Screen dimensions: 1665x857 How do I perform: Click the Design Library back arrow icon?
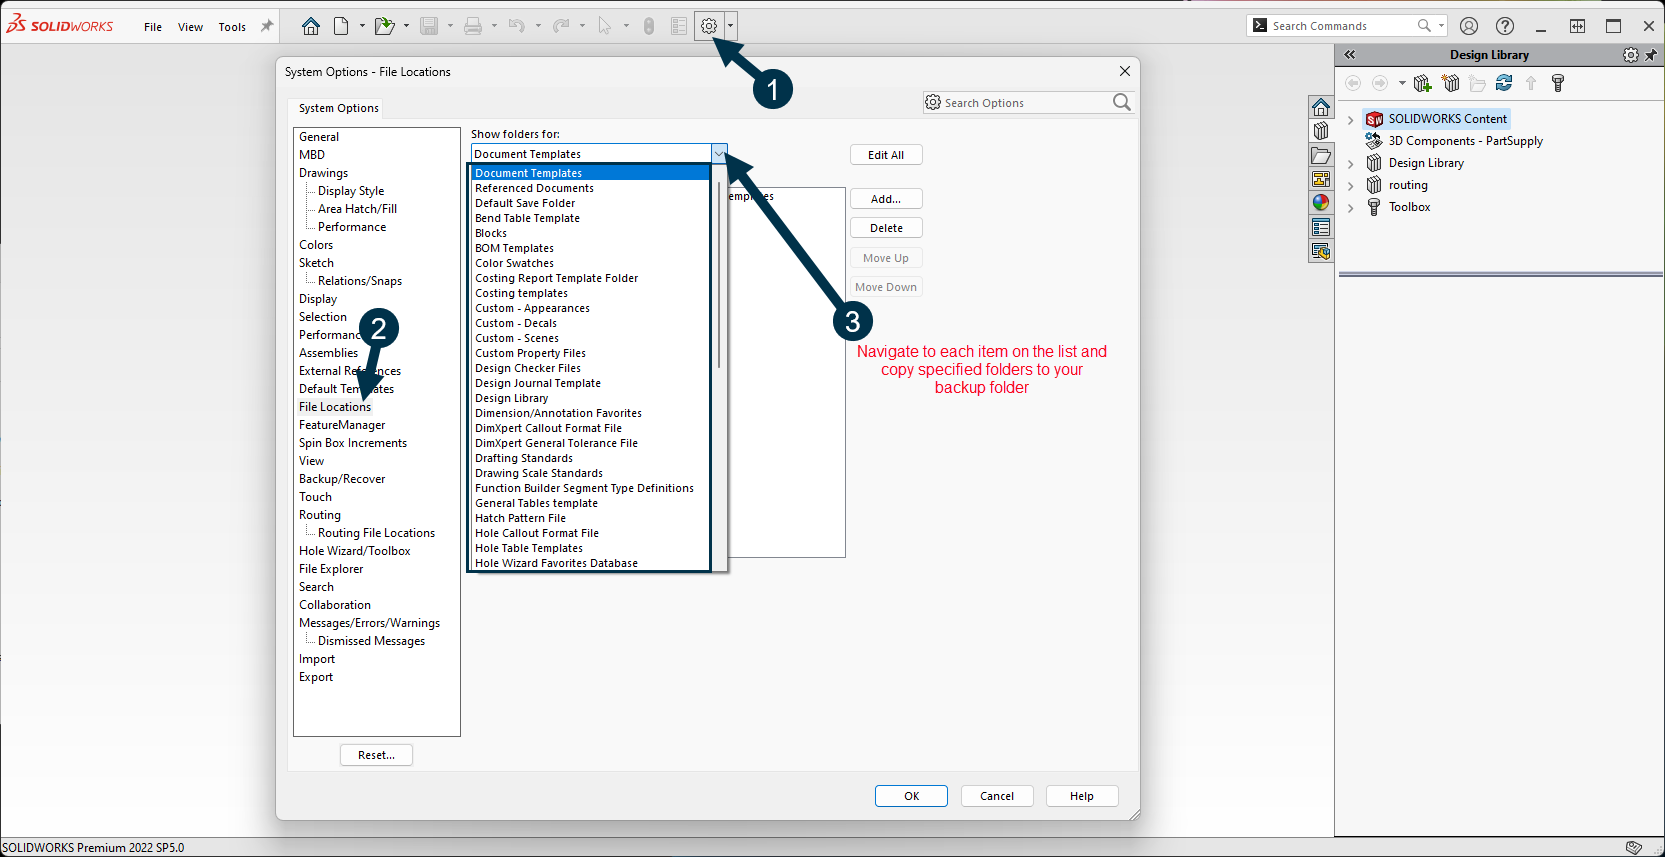coord(1353,83)
